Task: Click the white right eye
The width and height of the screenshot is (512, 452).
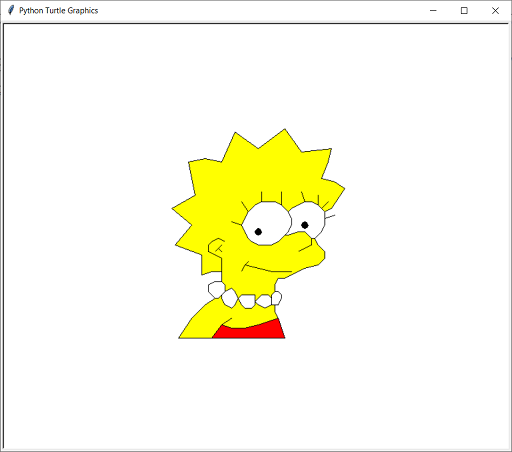Action: tap(308, 219)
